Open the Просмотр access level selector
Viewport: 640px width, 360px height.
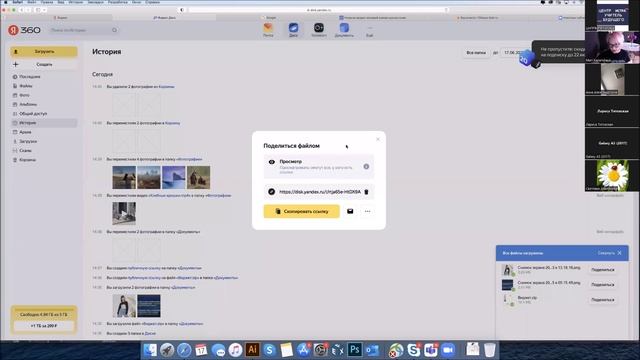point(319,166)
